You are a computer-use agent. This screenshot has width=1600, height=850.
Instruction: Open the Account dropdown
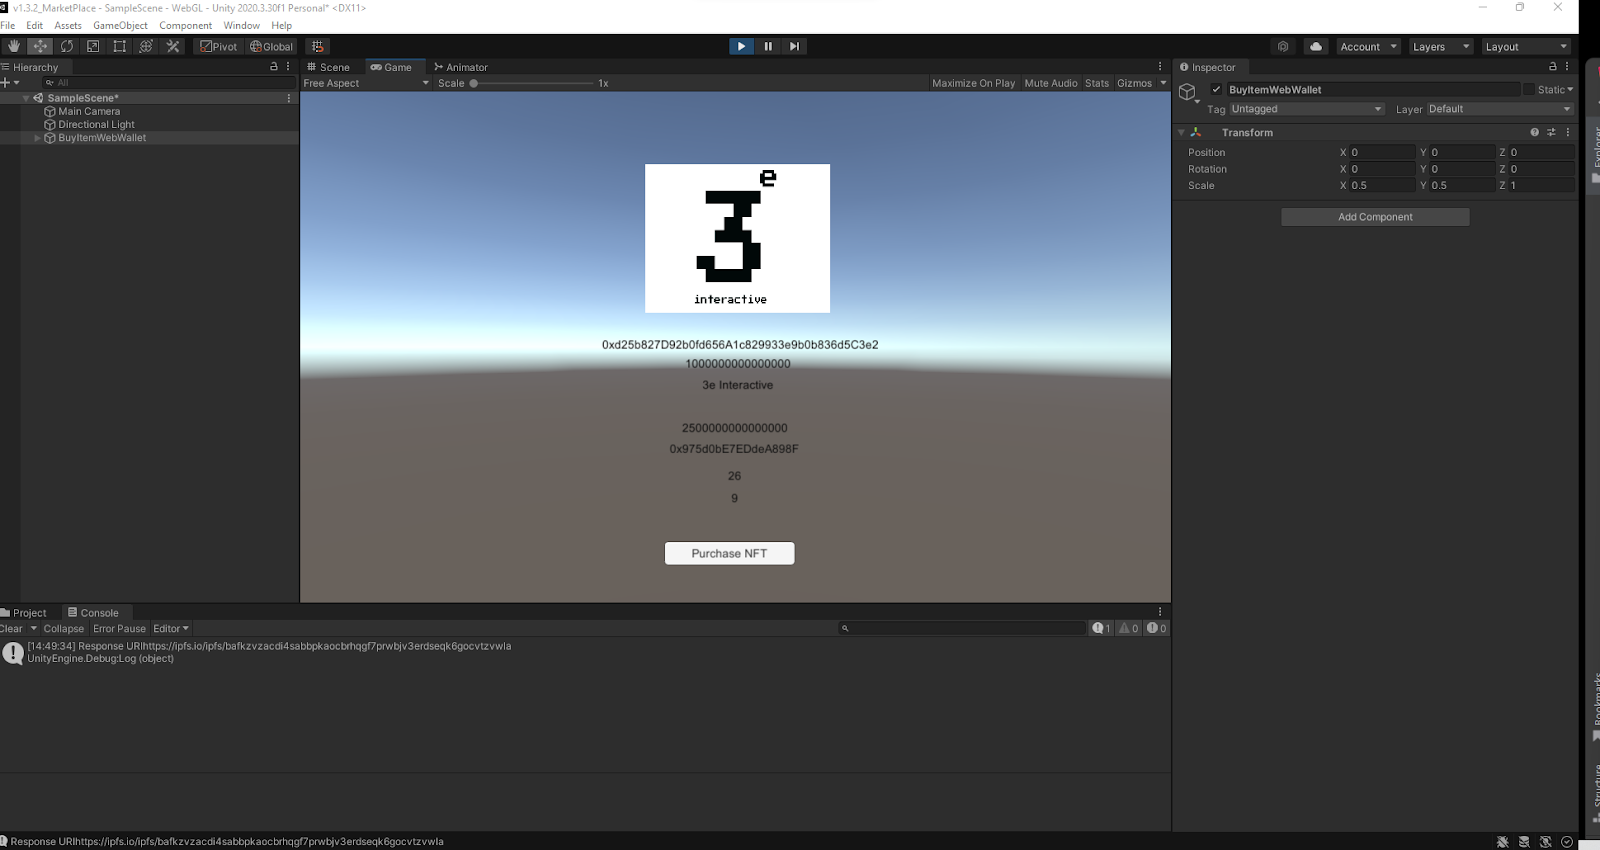1368,46
